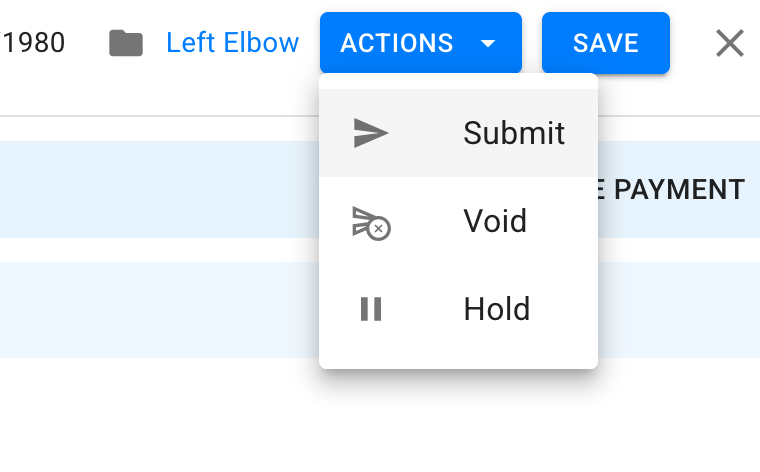Click the ACTIONS button label
This screenshot has width=760, height=472.
pyautogui.click(x=396, y=43)
